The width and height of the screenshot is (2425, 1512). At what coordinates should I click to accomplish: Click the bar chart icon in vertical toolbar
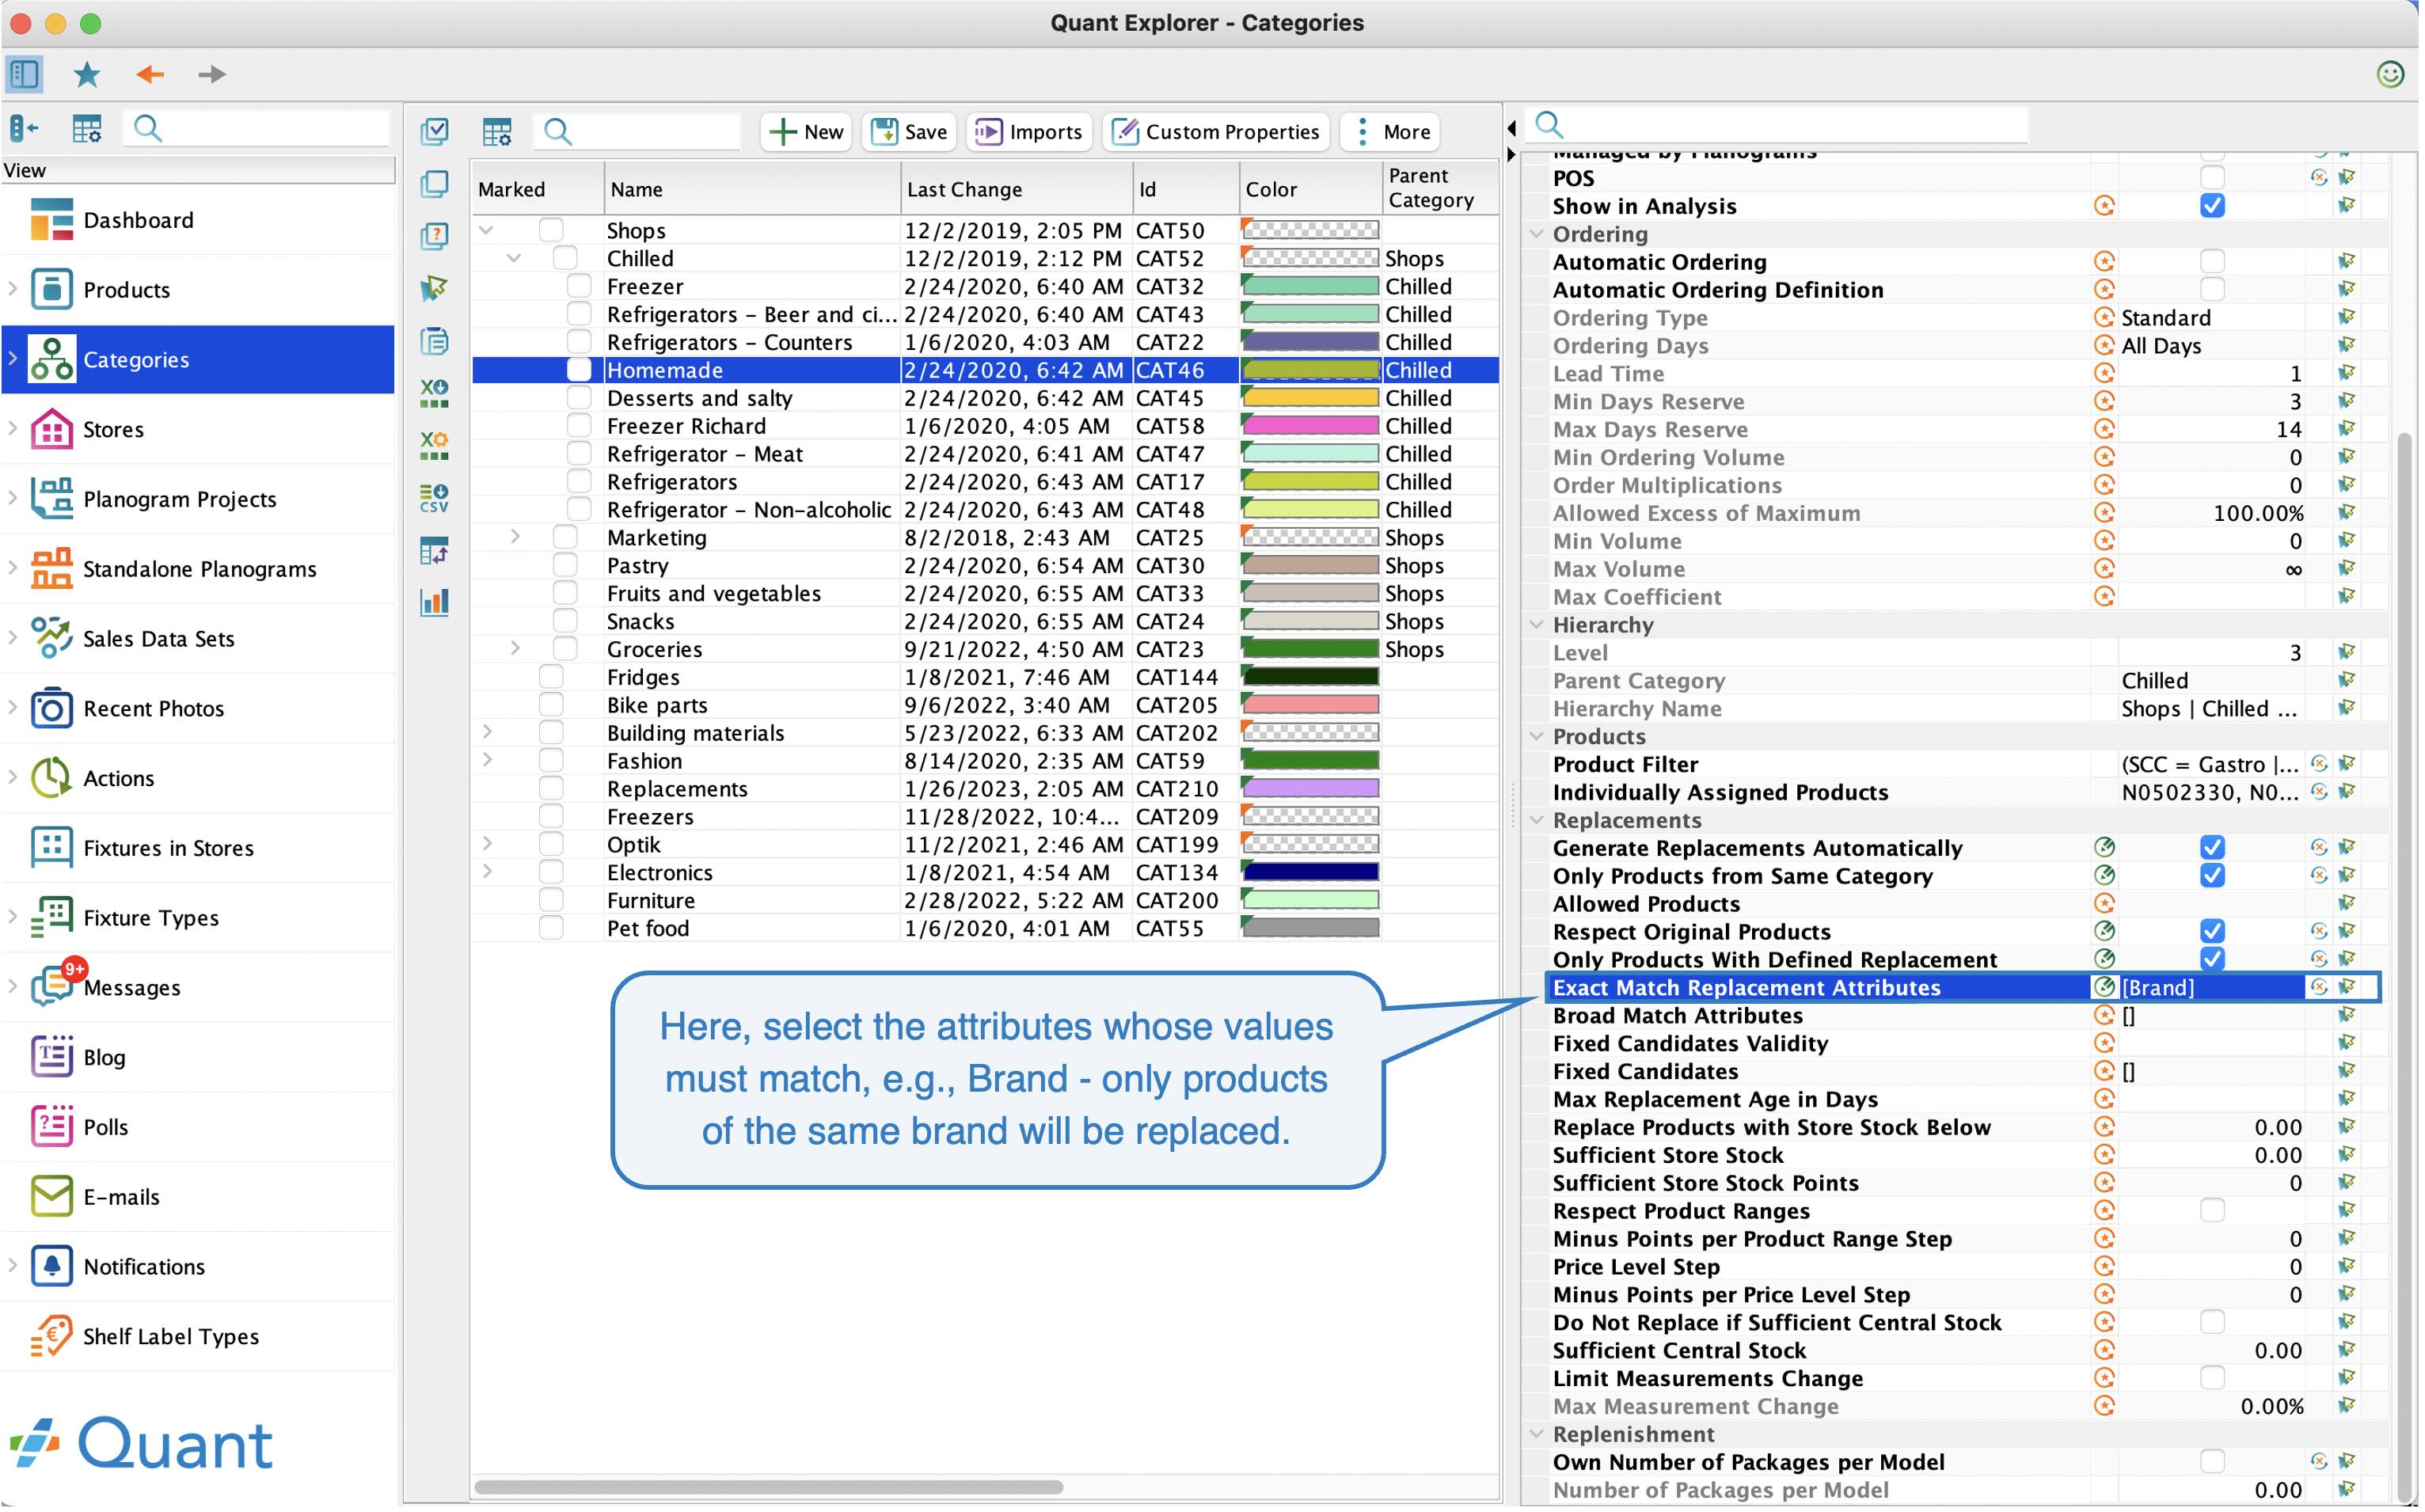[435, 602]
